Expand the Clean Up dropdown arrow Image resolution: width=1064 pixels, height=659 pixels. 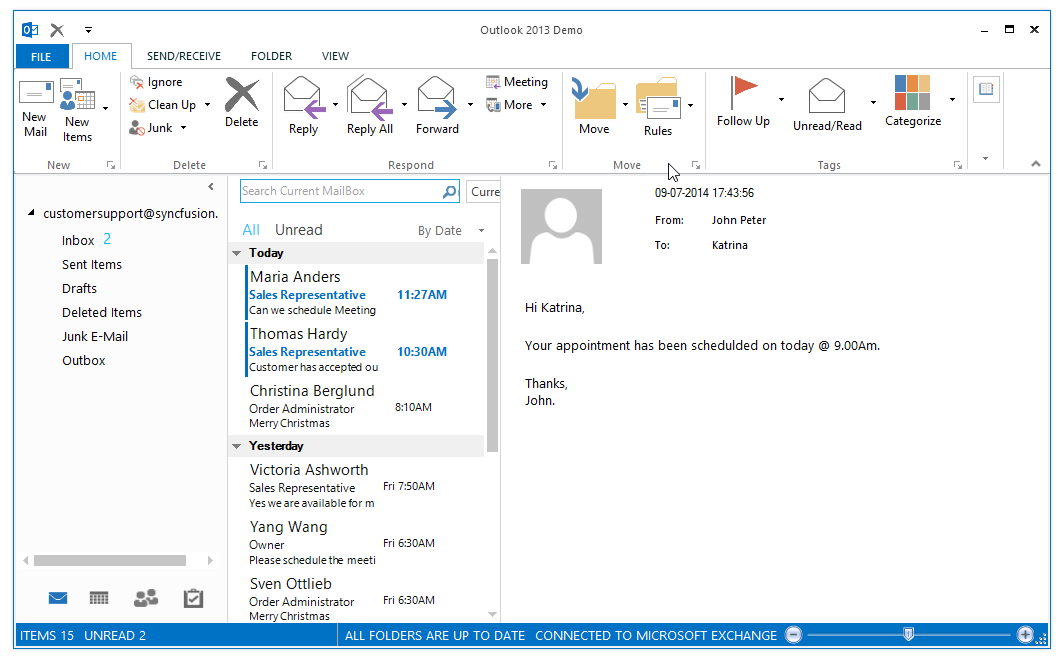tap(208, 105)
